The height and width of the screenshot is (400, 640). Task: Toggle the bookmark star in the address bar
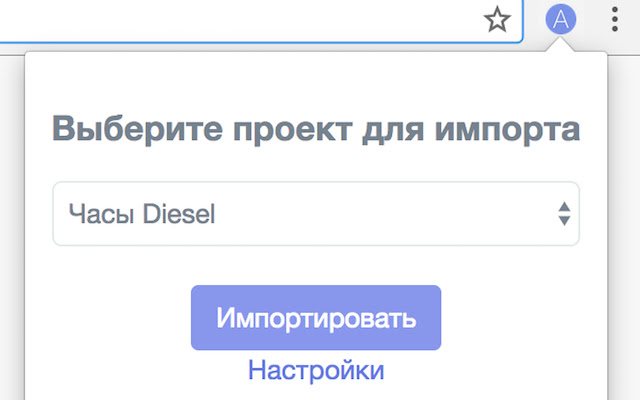tap(497, 20)
